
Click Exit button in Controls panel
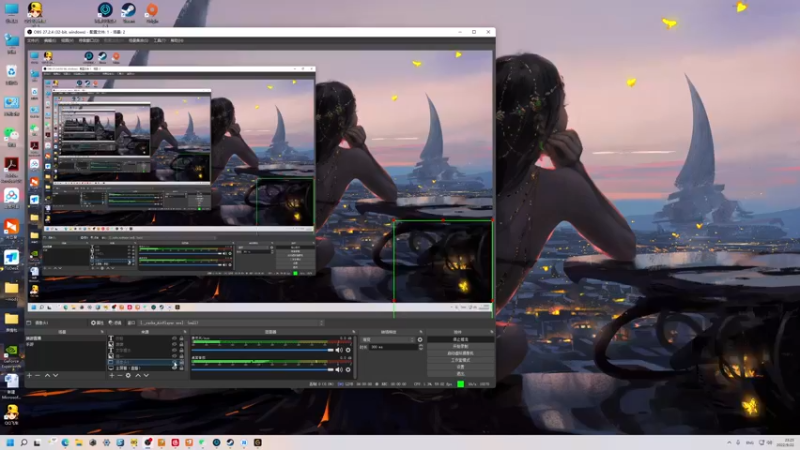coord(461,373)
